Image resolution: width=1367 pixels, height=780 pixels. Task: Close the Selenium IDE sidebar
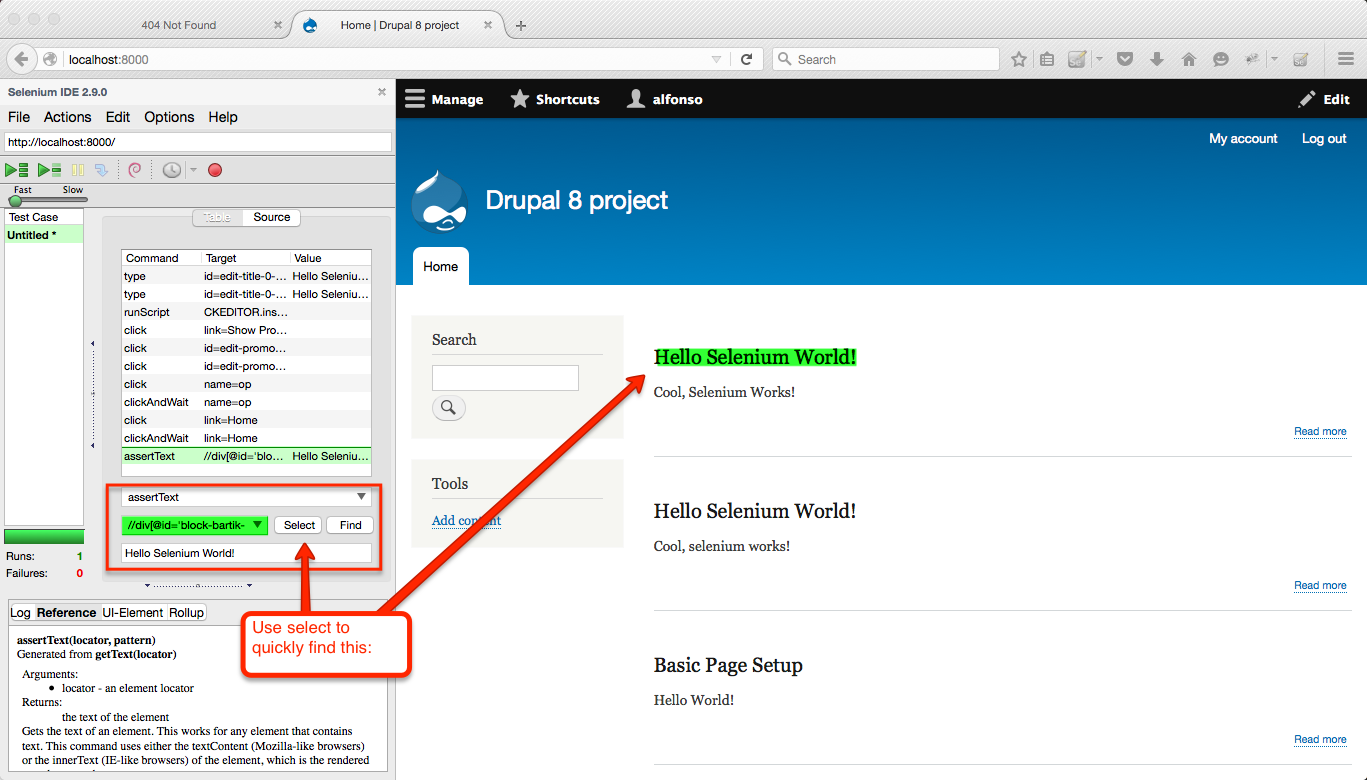pyautogui.click(x=381, y=92)
